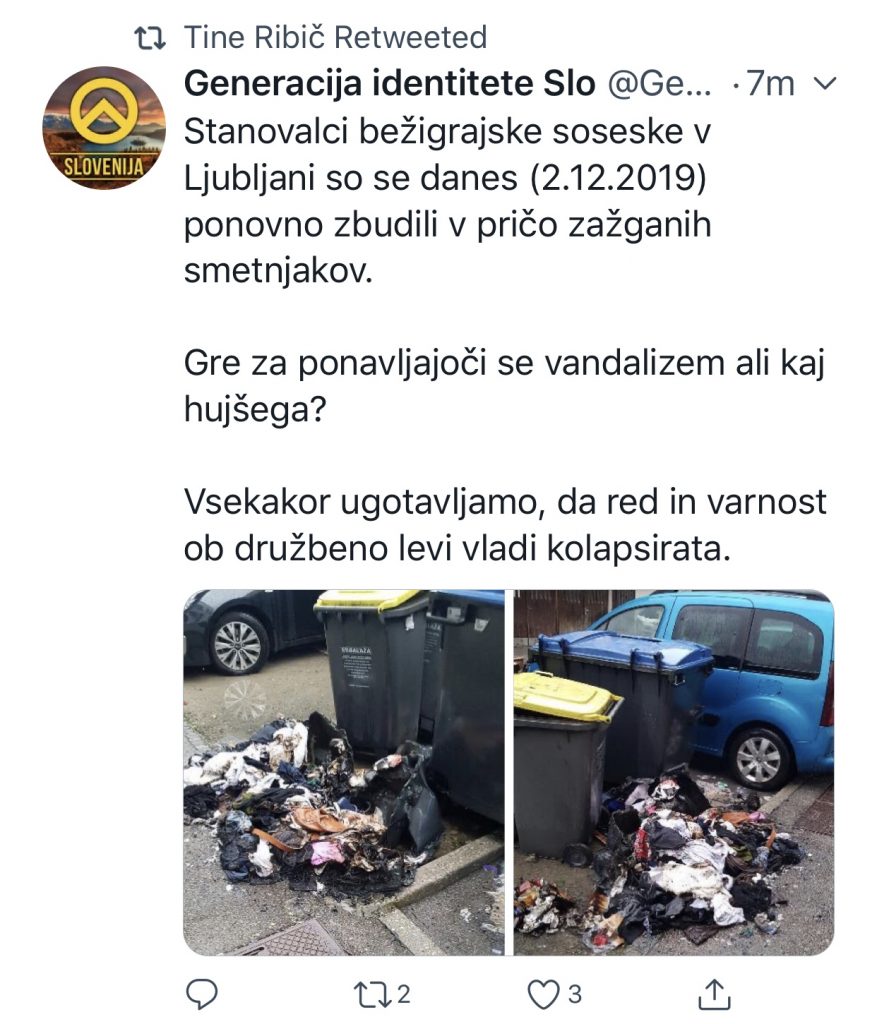Open Generacija identitete Slo profile avatar
877x1024 pixels.
click(104, 128)
